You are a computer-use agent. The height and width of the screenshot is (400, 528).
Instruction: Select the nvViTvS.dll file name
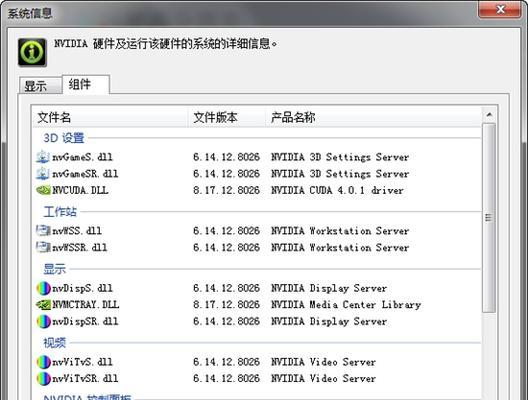tap(82, 362)
